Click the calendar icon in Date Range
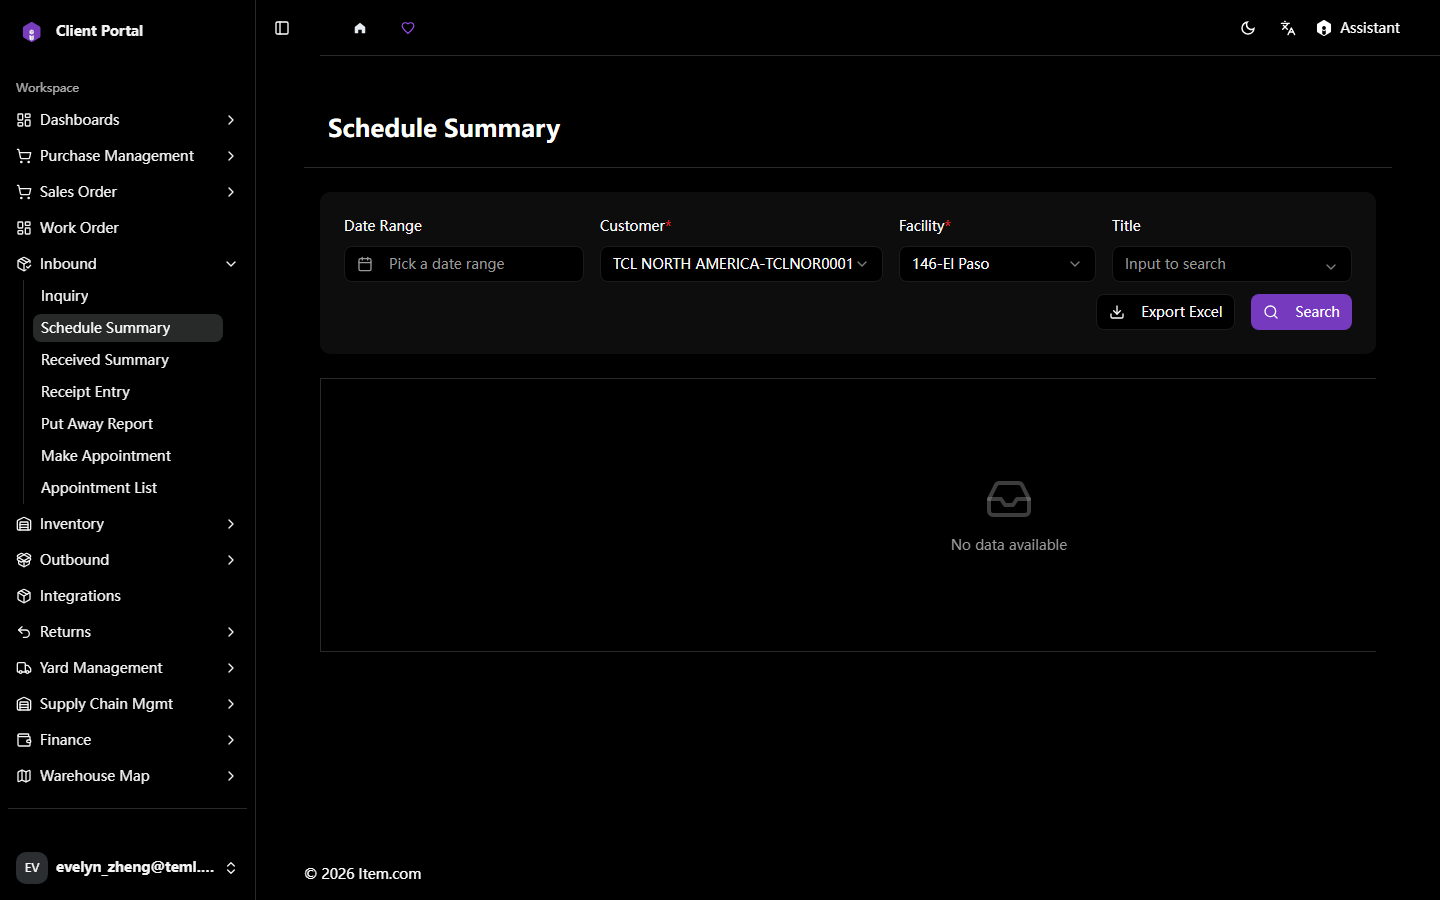Image resolution: width=1440 pixels, height=900 pixels. (365, 264)
